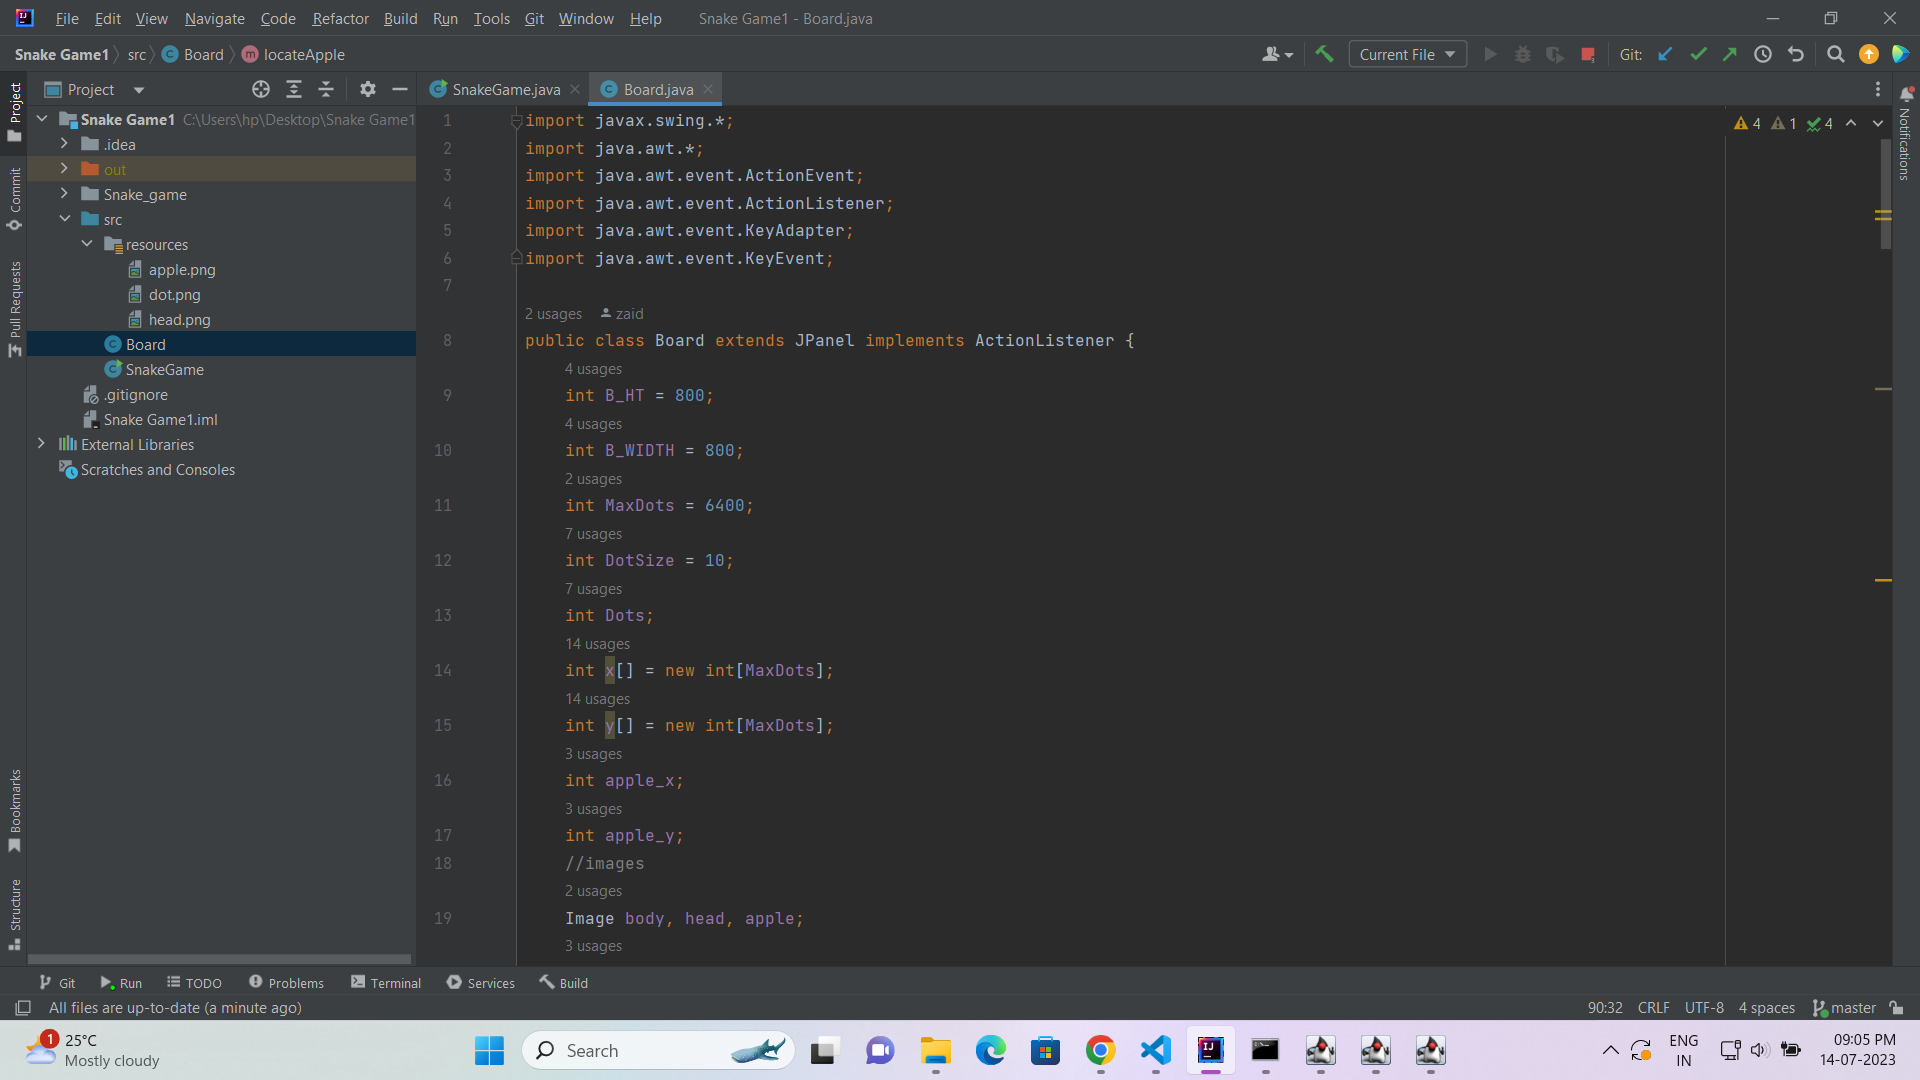Open branch popup via master in status bar
1920x1080 pixels.
click(1853, 1008)
